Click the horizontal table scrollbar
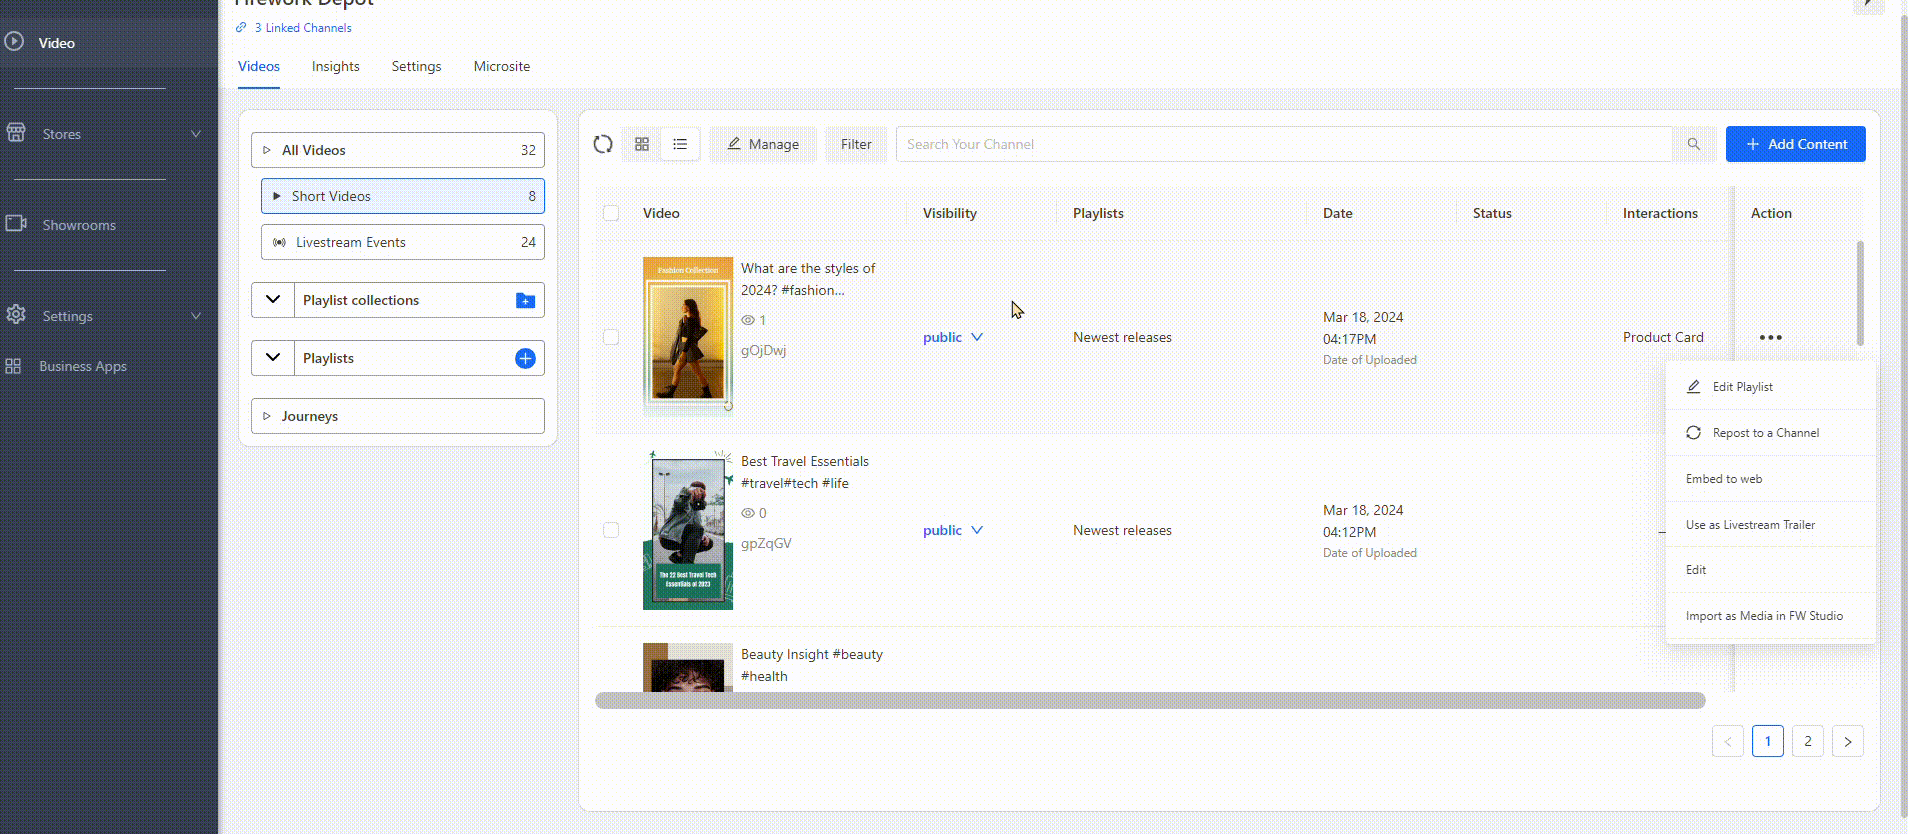Image resolution: width=1908 pixels, height=834 pixels. coord(1149,701)
